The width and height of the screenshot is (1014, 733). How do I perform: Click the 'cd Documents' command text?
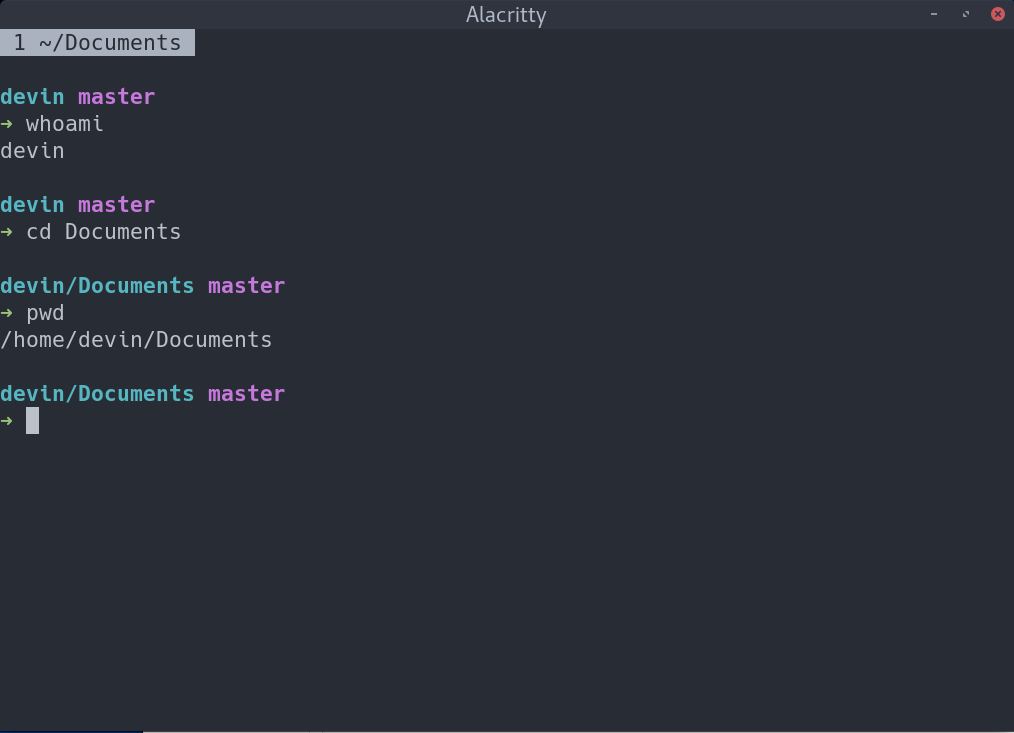pos(103,232)
